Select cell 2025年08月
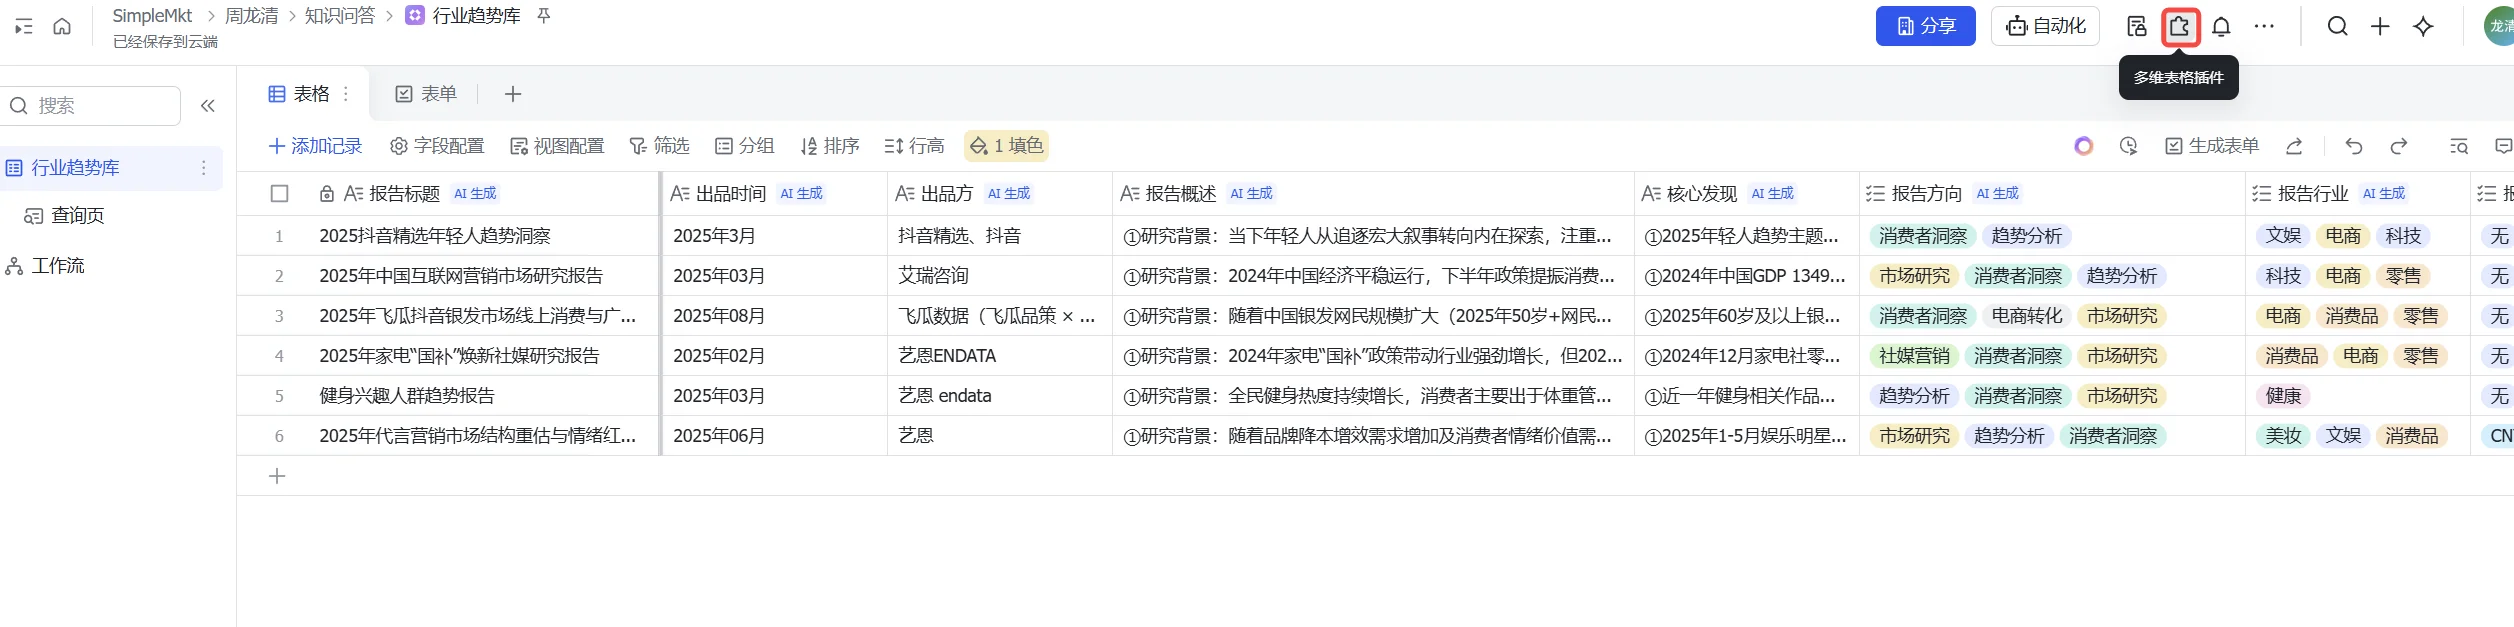This screenshot has height=627, width=2514. (x=774, y=316)
